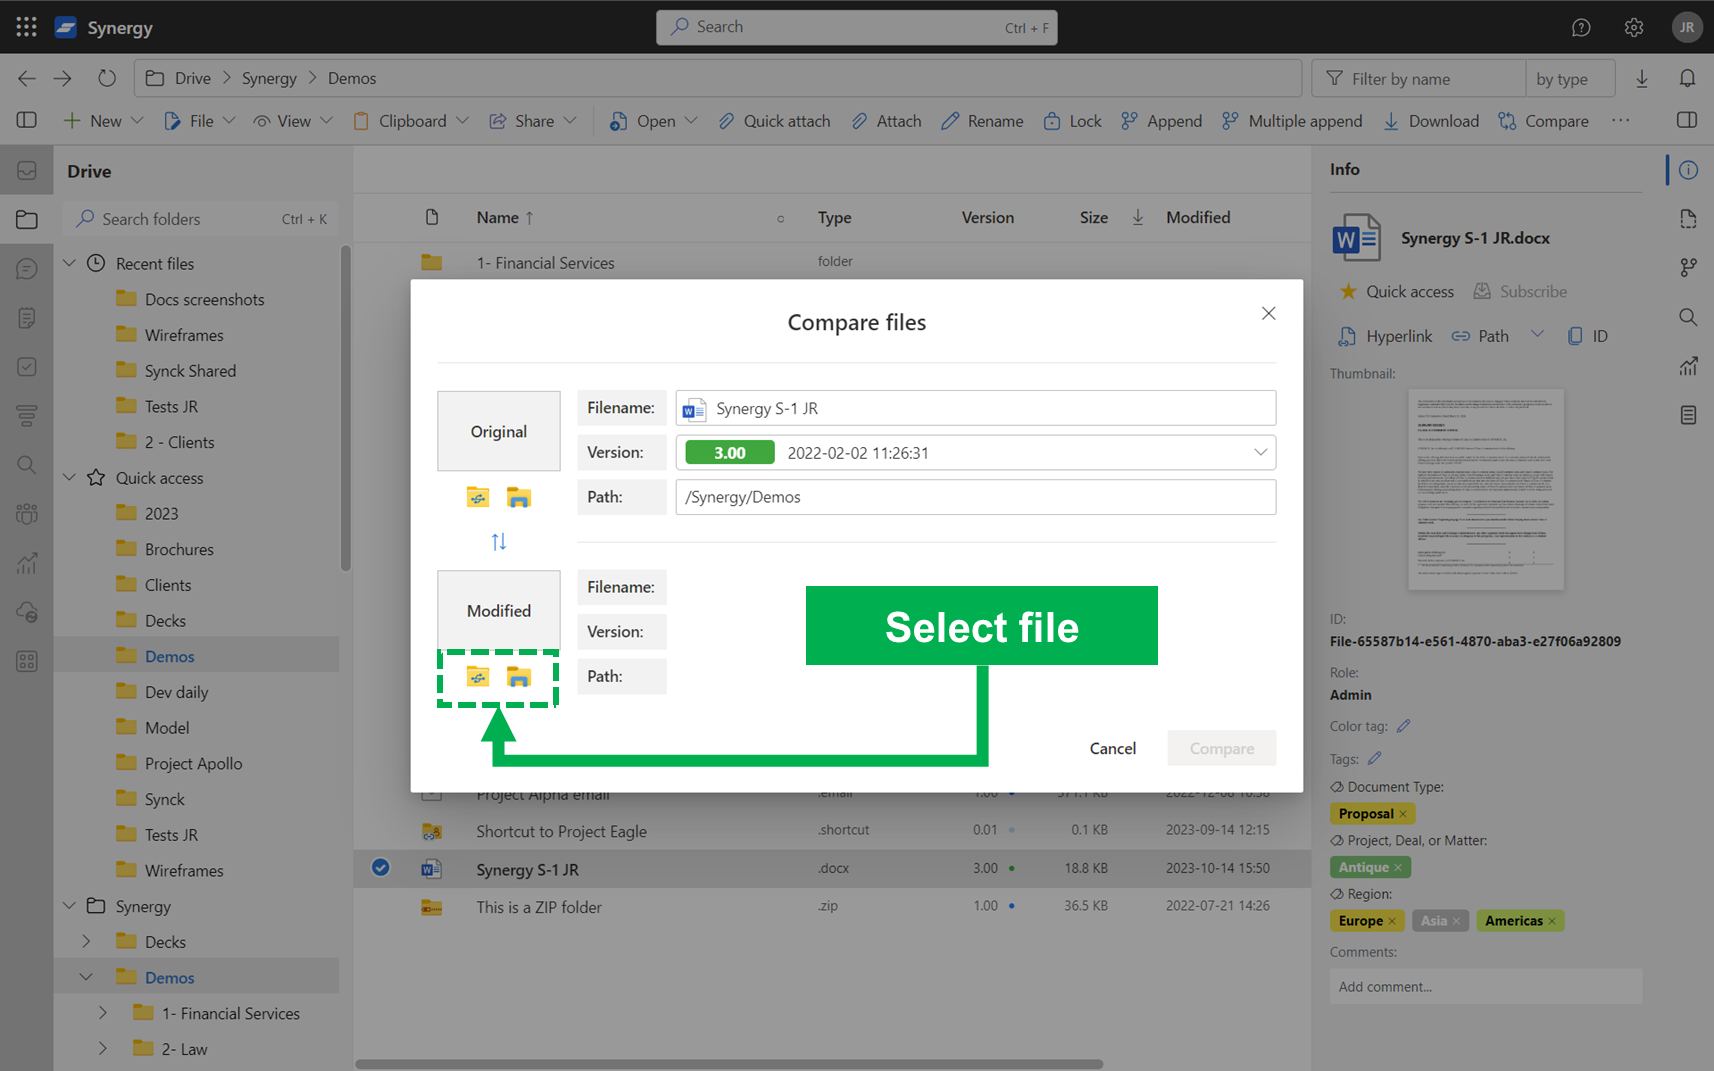Click Attach in the toolbar

[x=886, y=120]
